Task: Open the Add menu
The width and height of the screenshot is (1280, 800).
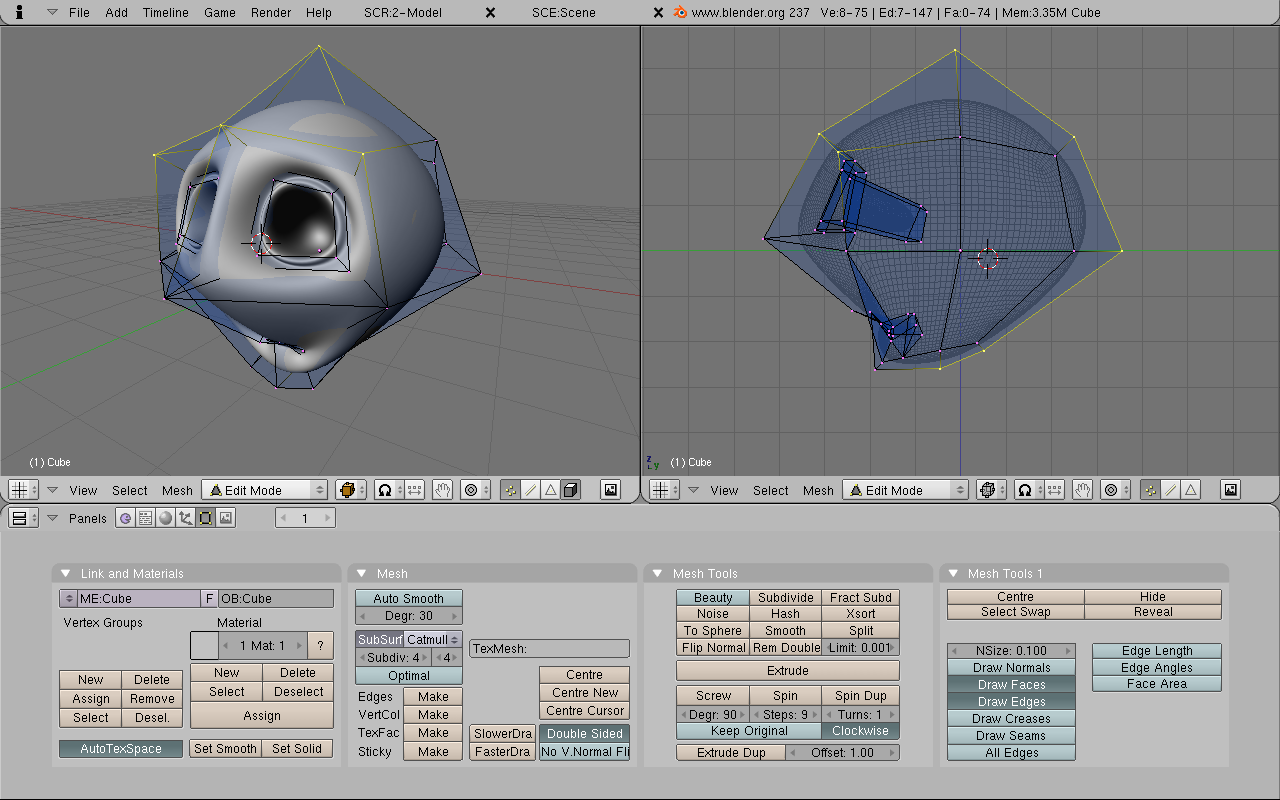Action: tap(116, 13)
